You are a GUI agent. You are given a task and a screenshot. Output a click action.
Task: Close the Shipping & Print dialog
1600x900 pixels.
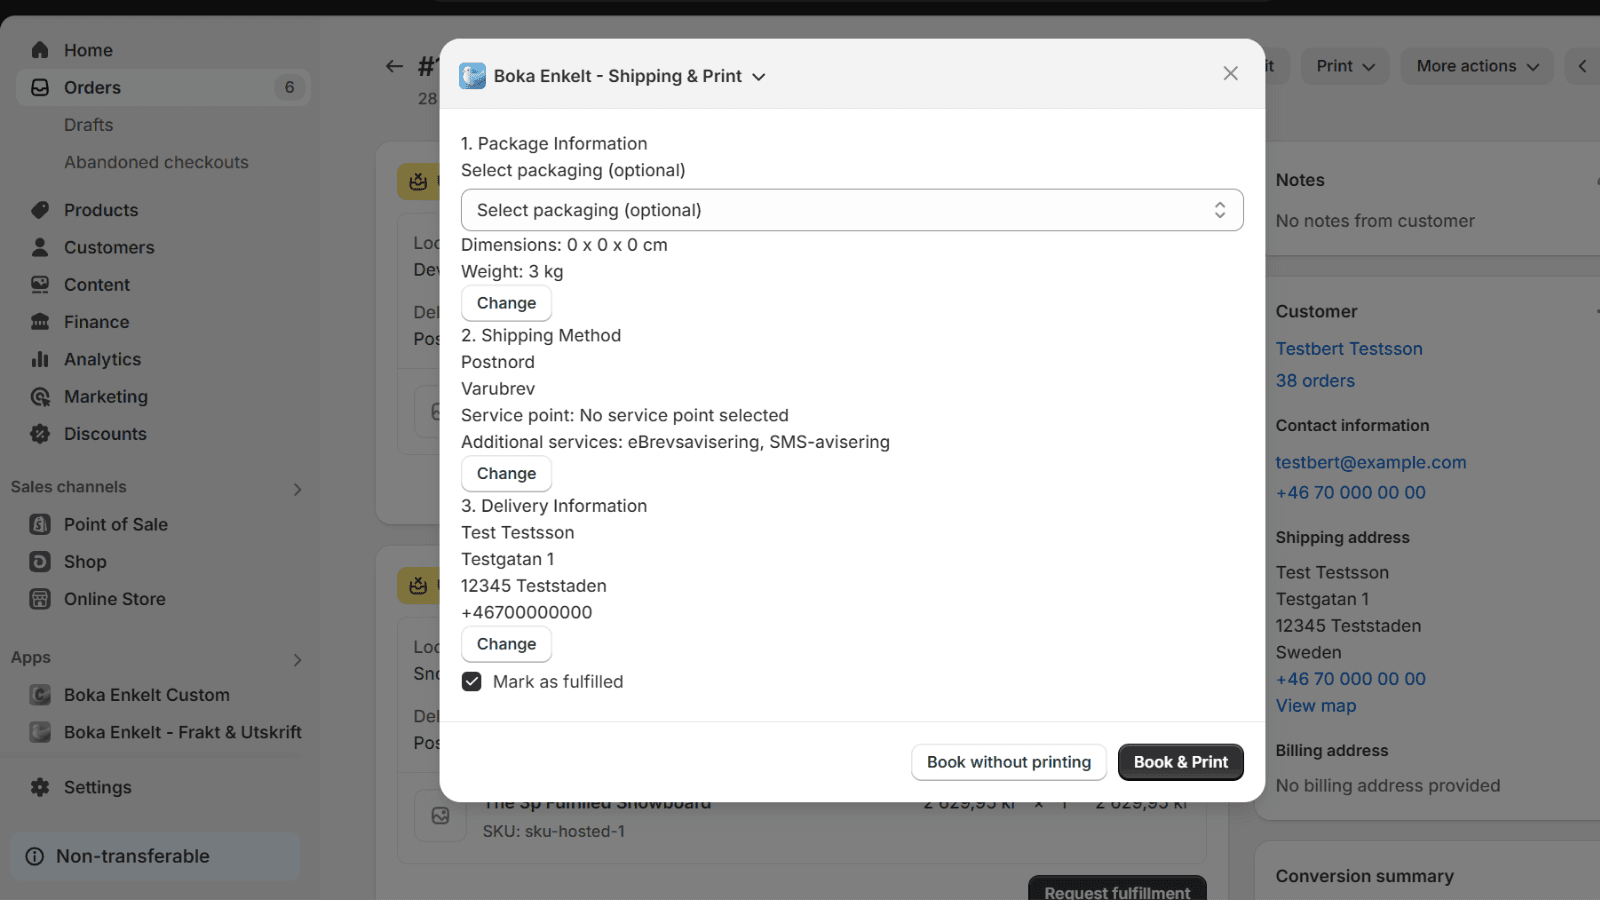coord(1230,74)
